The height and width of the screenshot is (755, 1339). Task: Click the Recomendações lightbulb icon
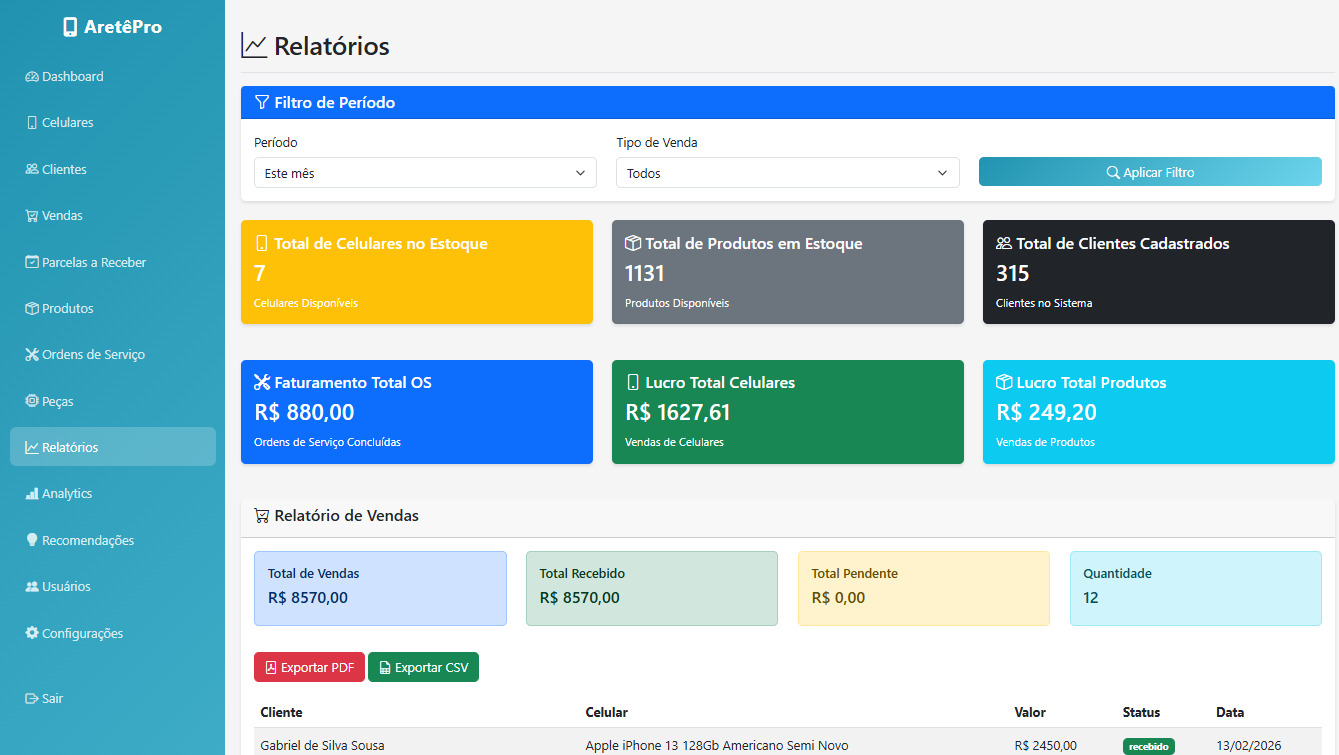pyautogui.click(x=32, y=540)
